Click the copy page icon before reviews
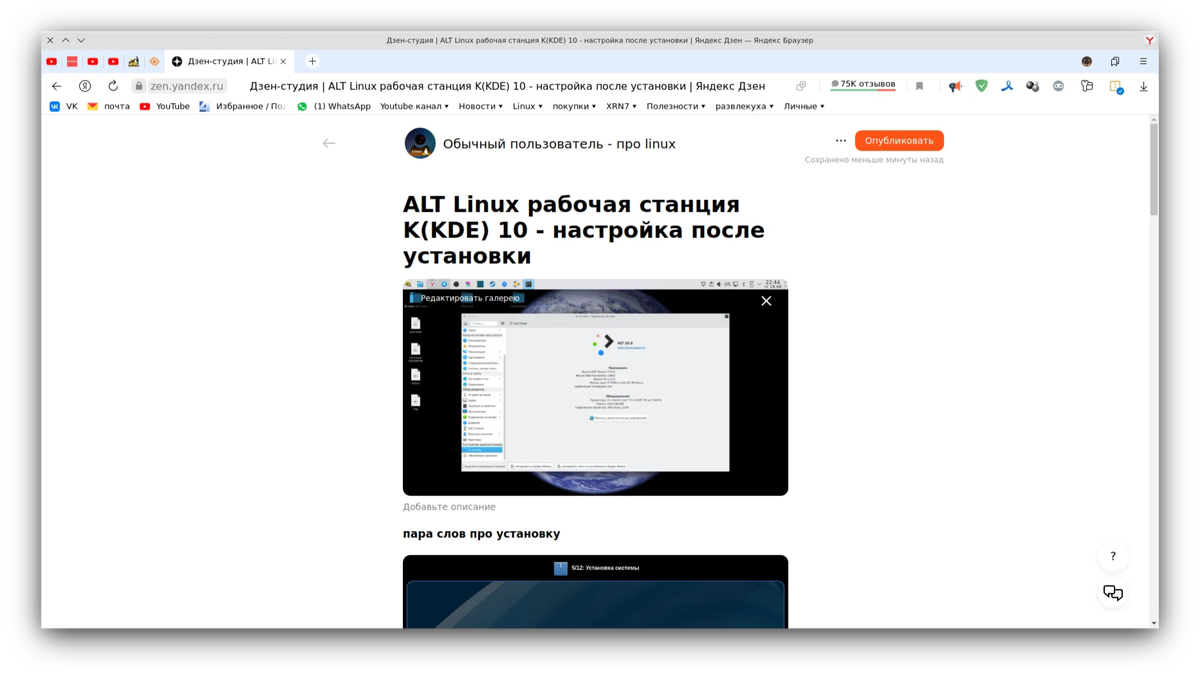The height and width of the screenshot is (675, 1200). (801, 86)
